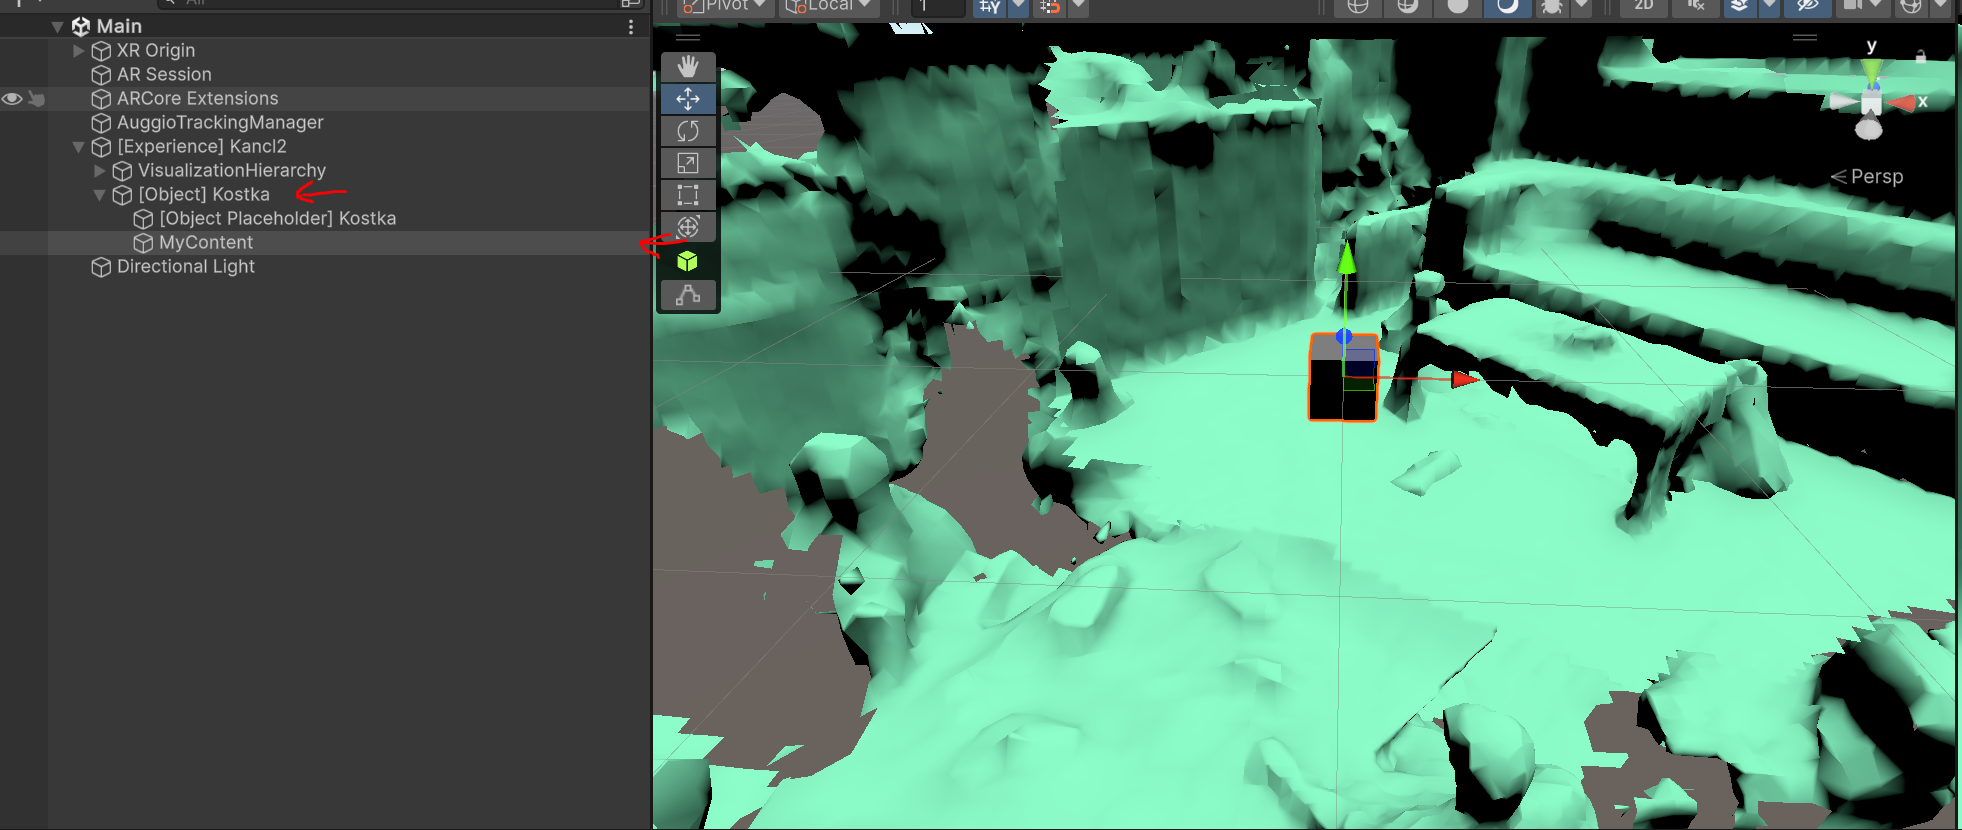Click the Persp projection label
Screen dimensions: 1962x830
tap(1876, 177)
